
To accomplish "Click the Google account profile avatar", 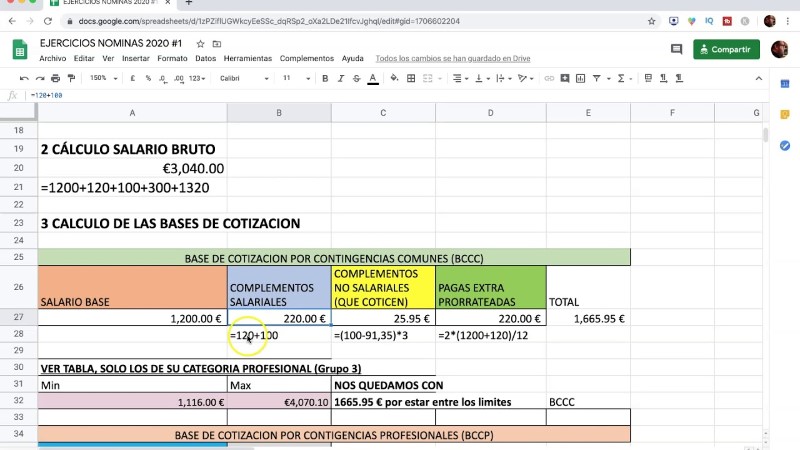I will [x=779, y=49].
